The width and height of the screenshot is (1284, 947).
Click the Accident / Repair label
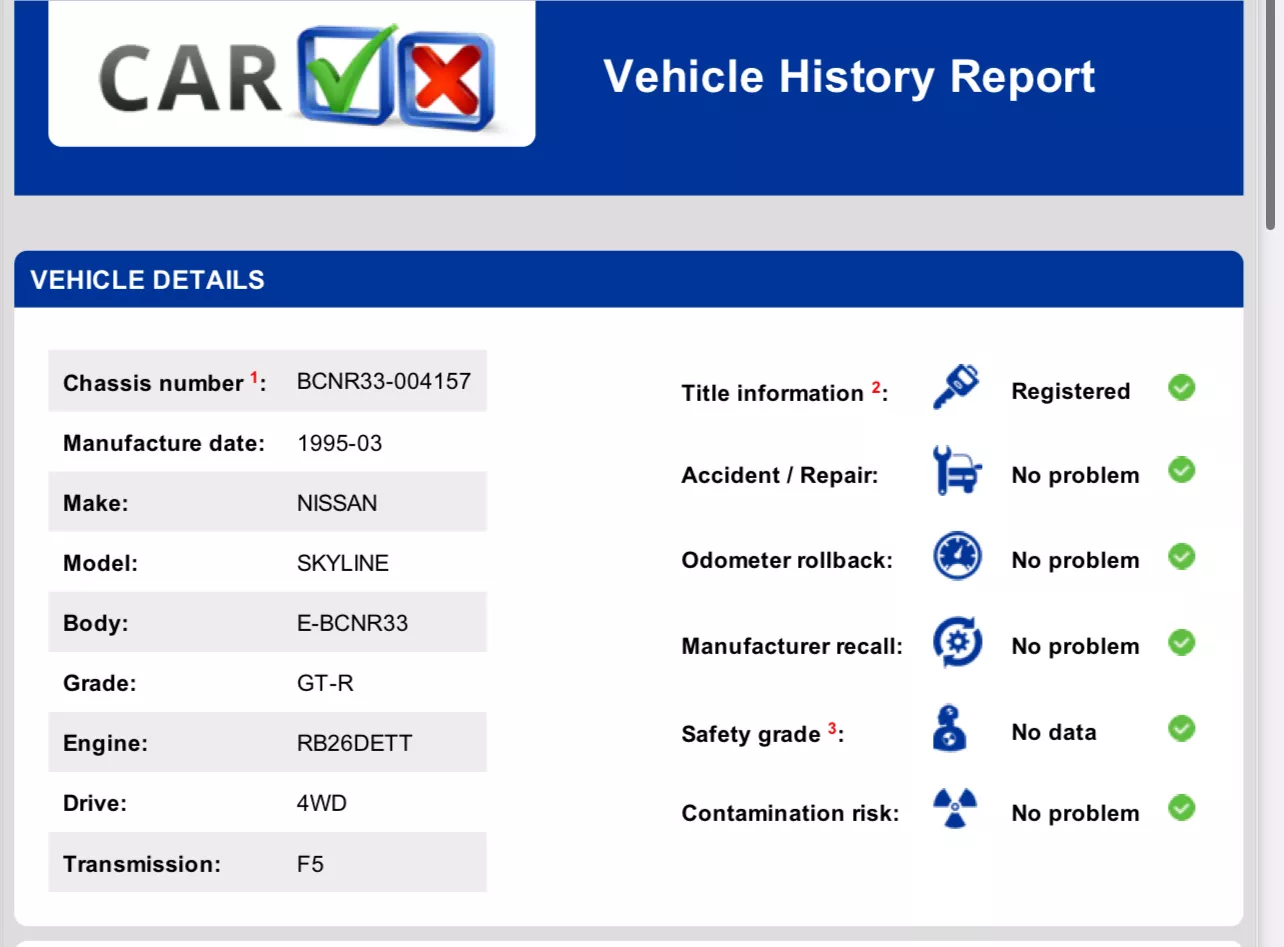point(780,475)
